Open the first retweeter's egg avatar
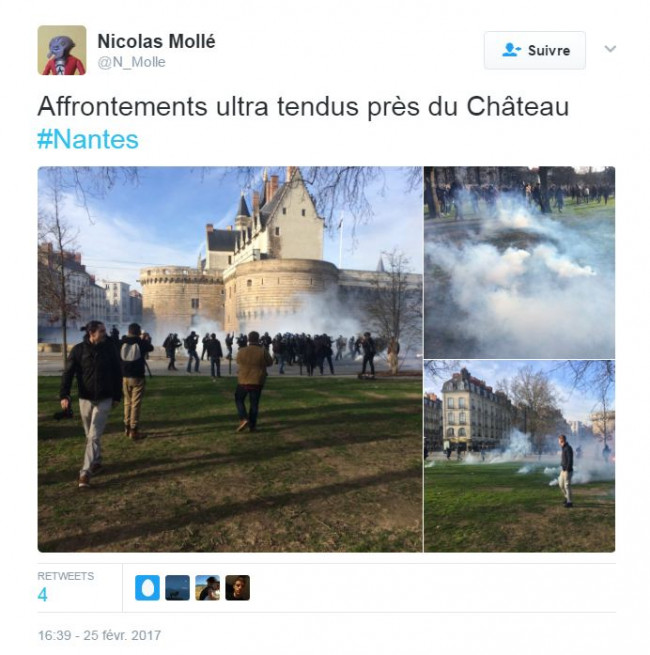Screen dimensions: 650x655 147,588
